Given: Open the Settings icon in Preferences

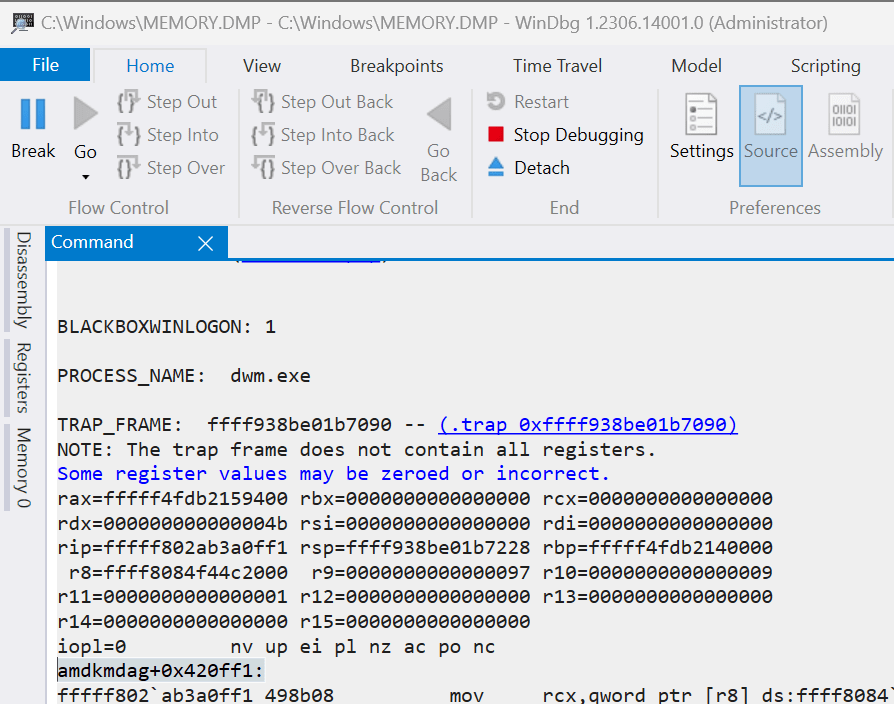Looking at the screenshot, I should tap(701, 114).
